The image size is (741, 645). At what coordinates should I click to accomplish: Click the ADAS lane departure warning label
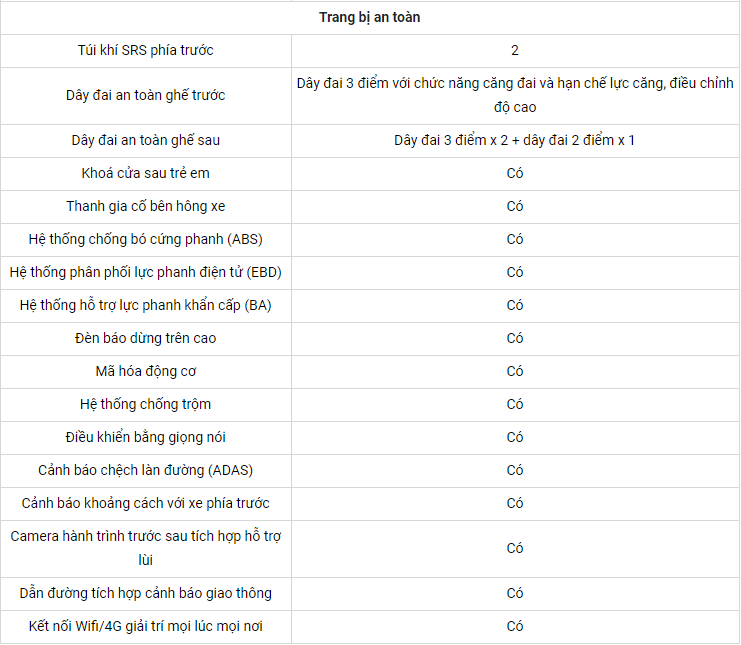click(146, 470)
